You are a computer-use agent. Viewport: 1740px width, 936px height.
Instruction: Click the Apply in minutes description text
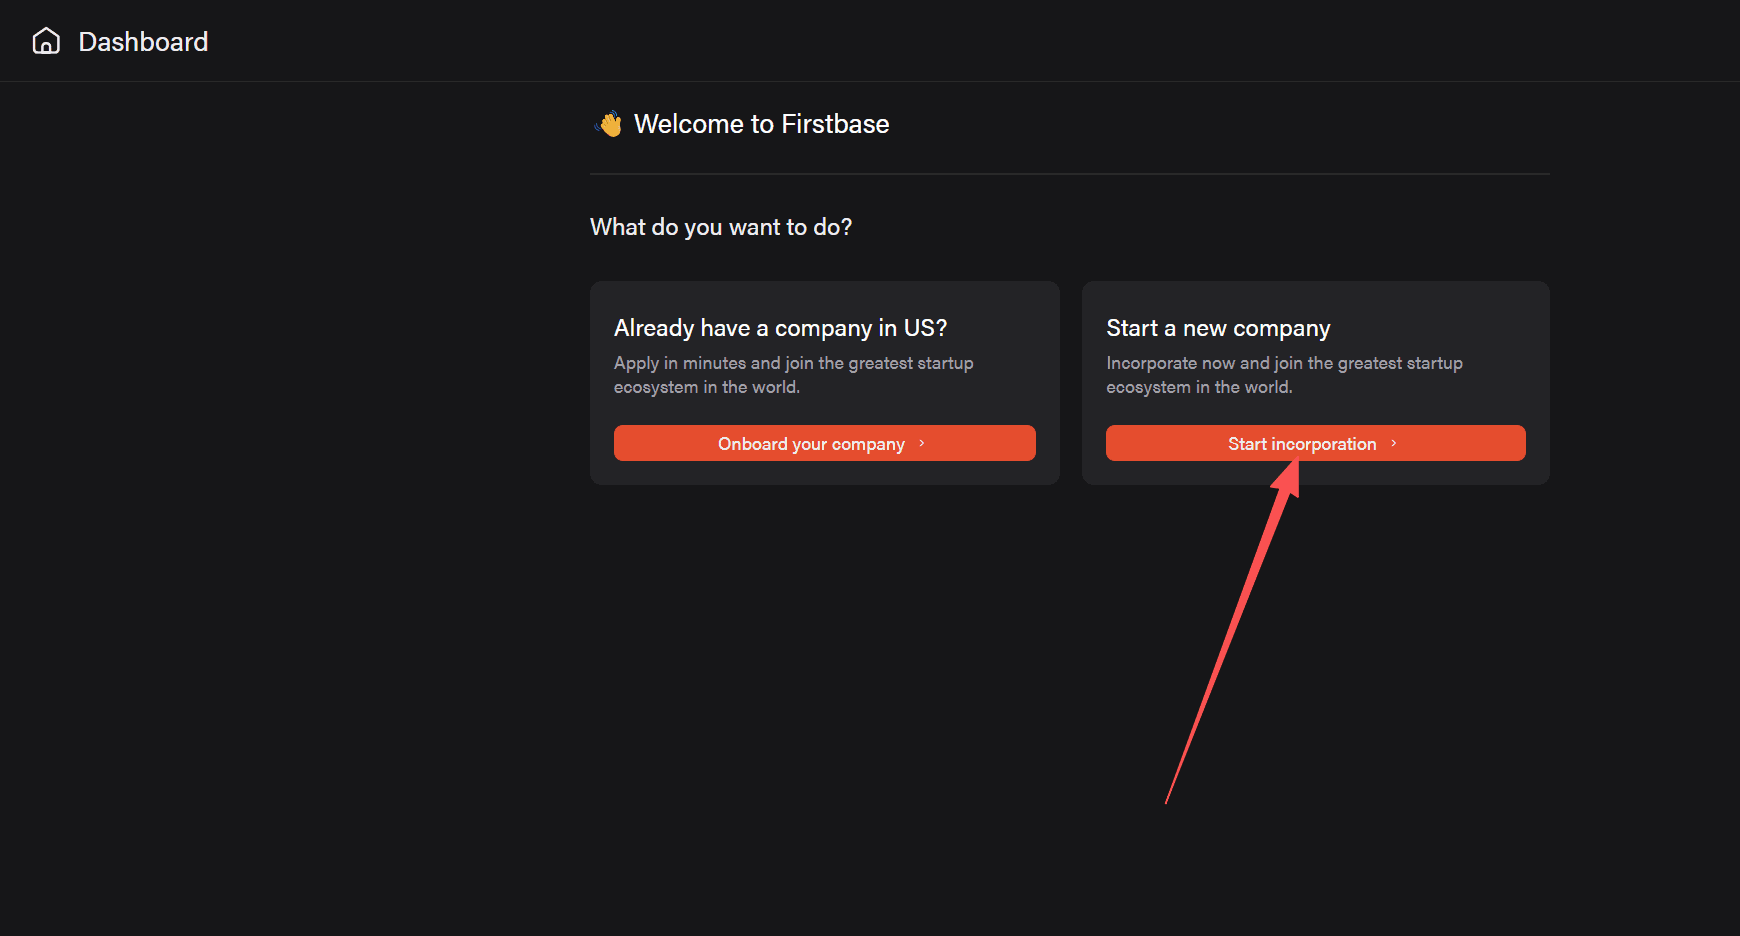[x=793, y=375]
